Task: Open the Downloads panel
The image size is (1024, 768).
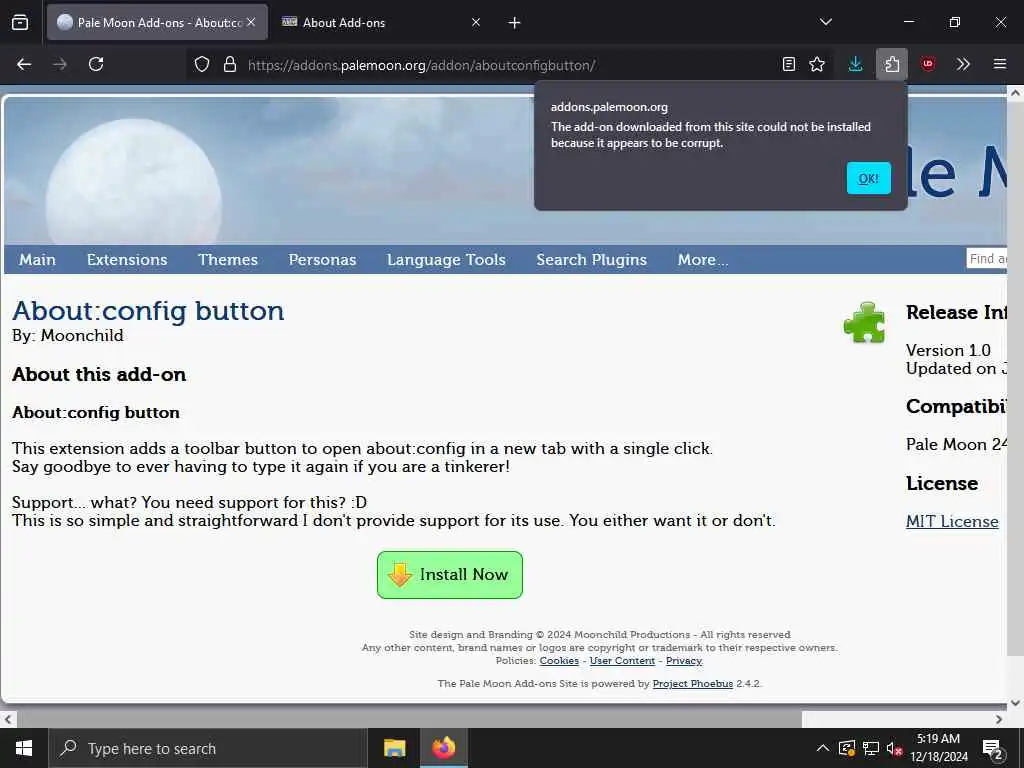Action: coord(856,64)
